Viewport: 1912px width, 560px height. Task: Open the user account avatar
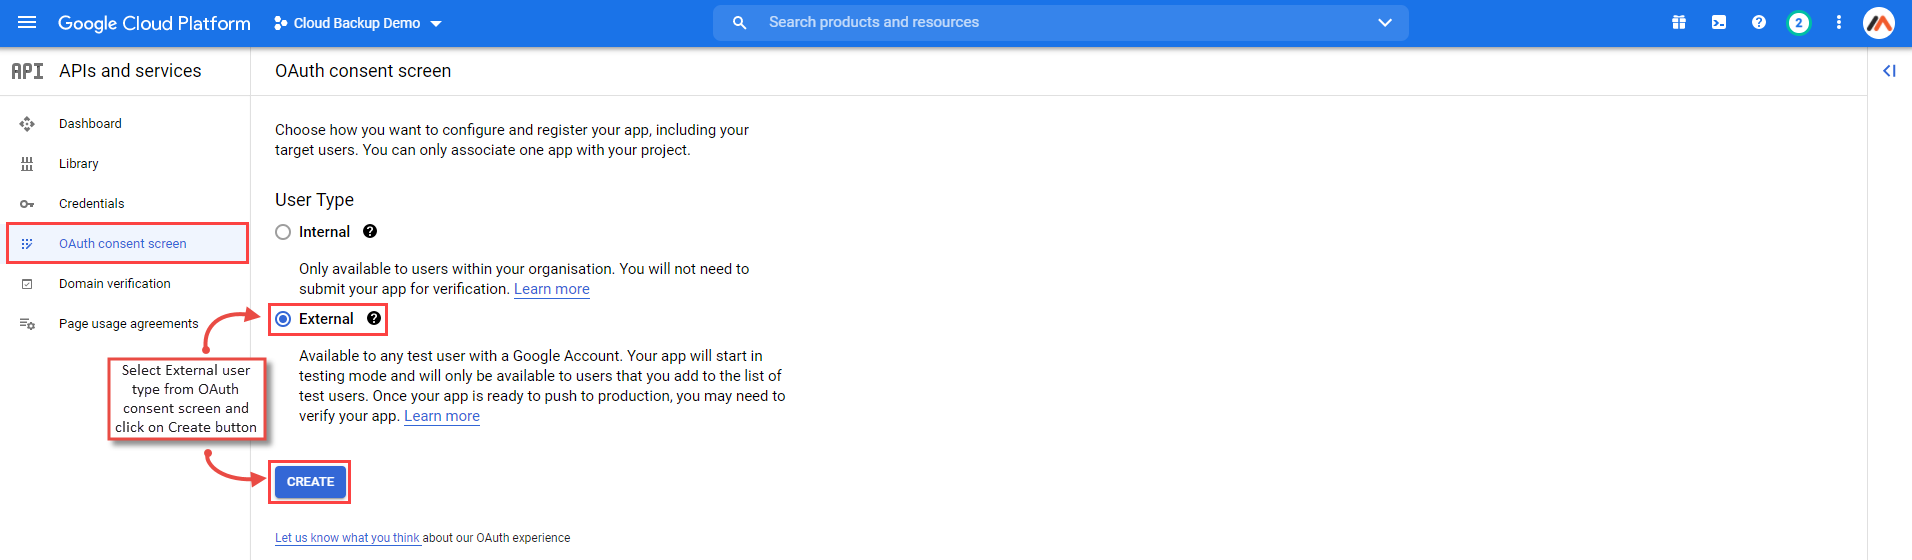1879,22
